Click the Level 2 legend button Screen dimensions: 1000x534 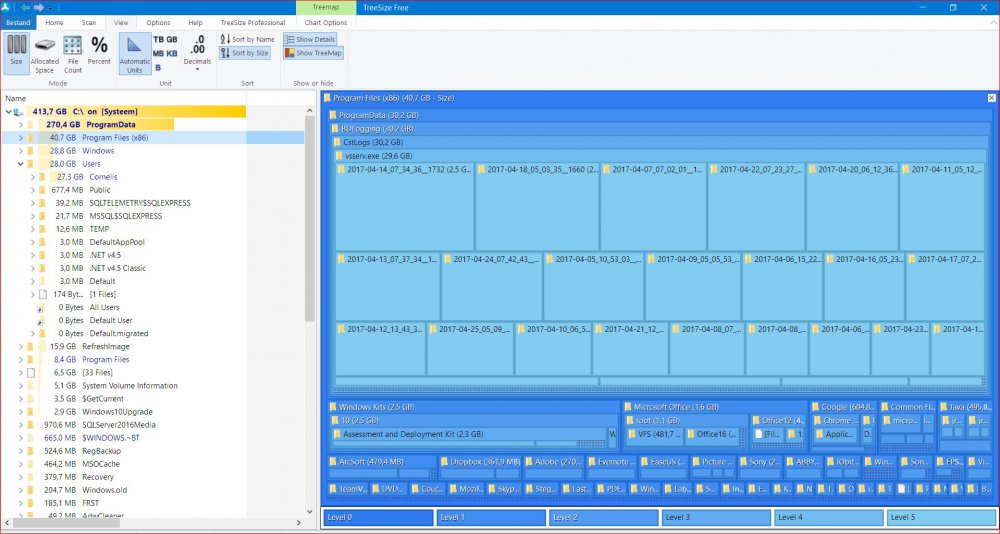click(x=603, y=517)
